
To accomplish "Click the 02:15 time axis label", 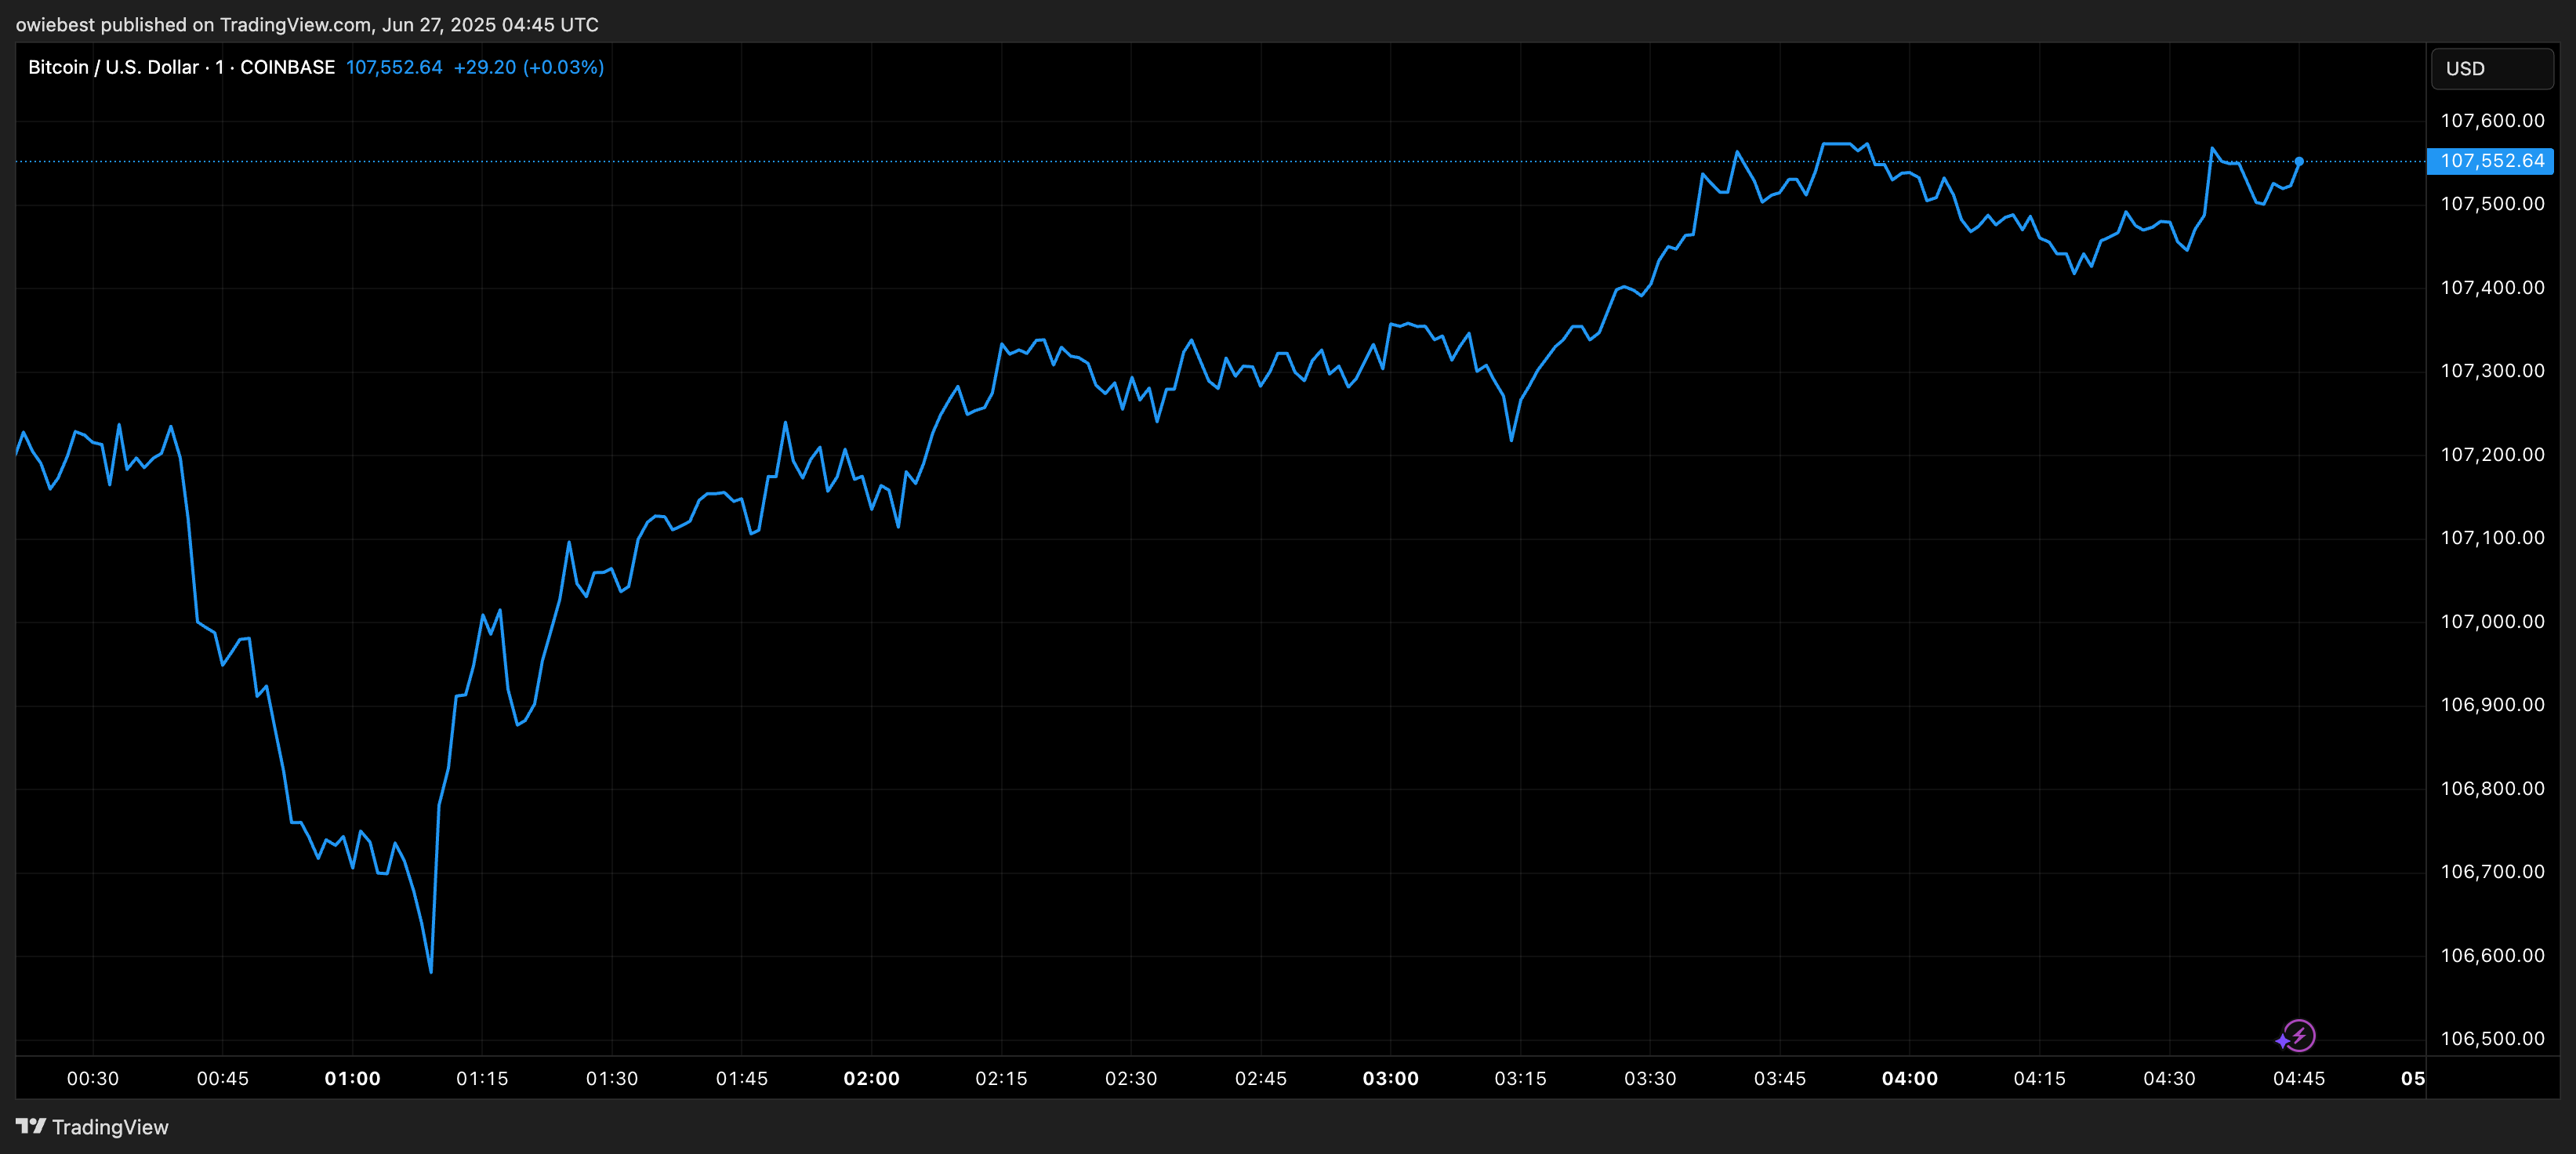I will pyautogui.click(x=1001, y=1079).
